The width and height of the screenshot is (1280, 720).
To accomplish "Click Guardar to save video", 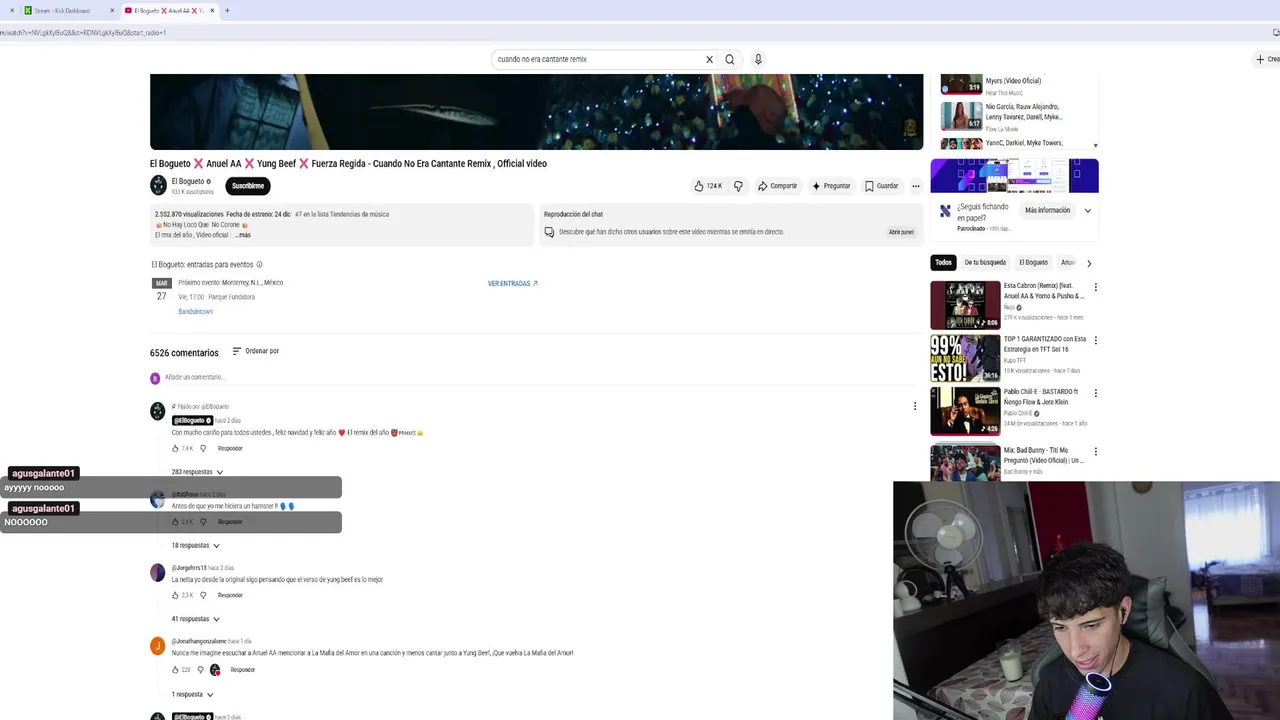I will tap(882, 186).
